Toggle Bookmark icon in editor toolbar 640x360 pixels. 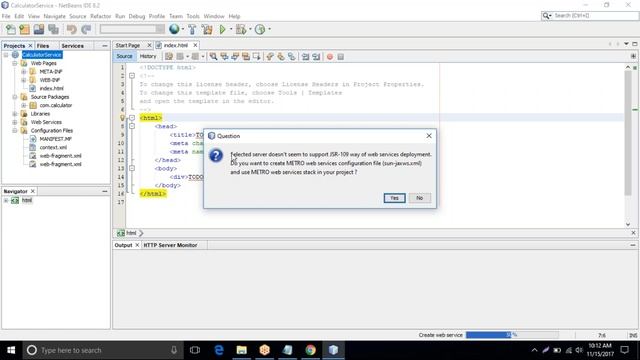coord(291,57)
